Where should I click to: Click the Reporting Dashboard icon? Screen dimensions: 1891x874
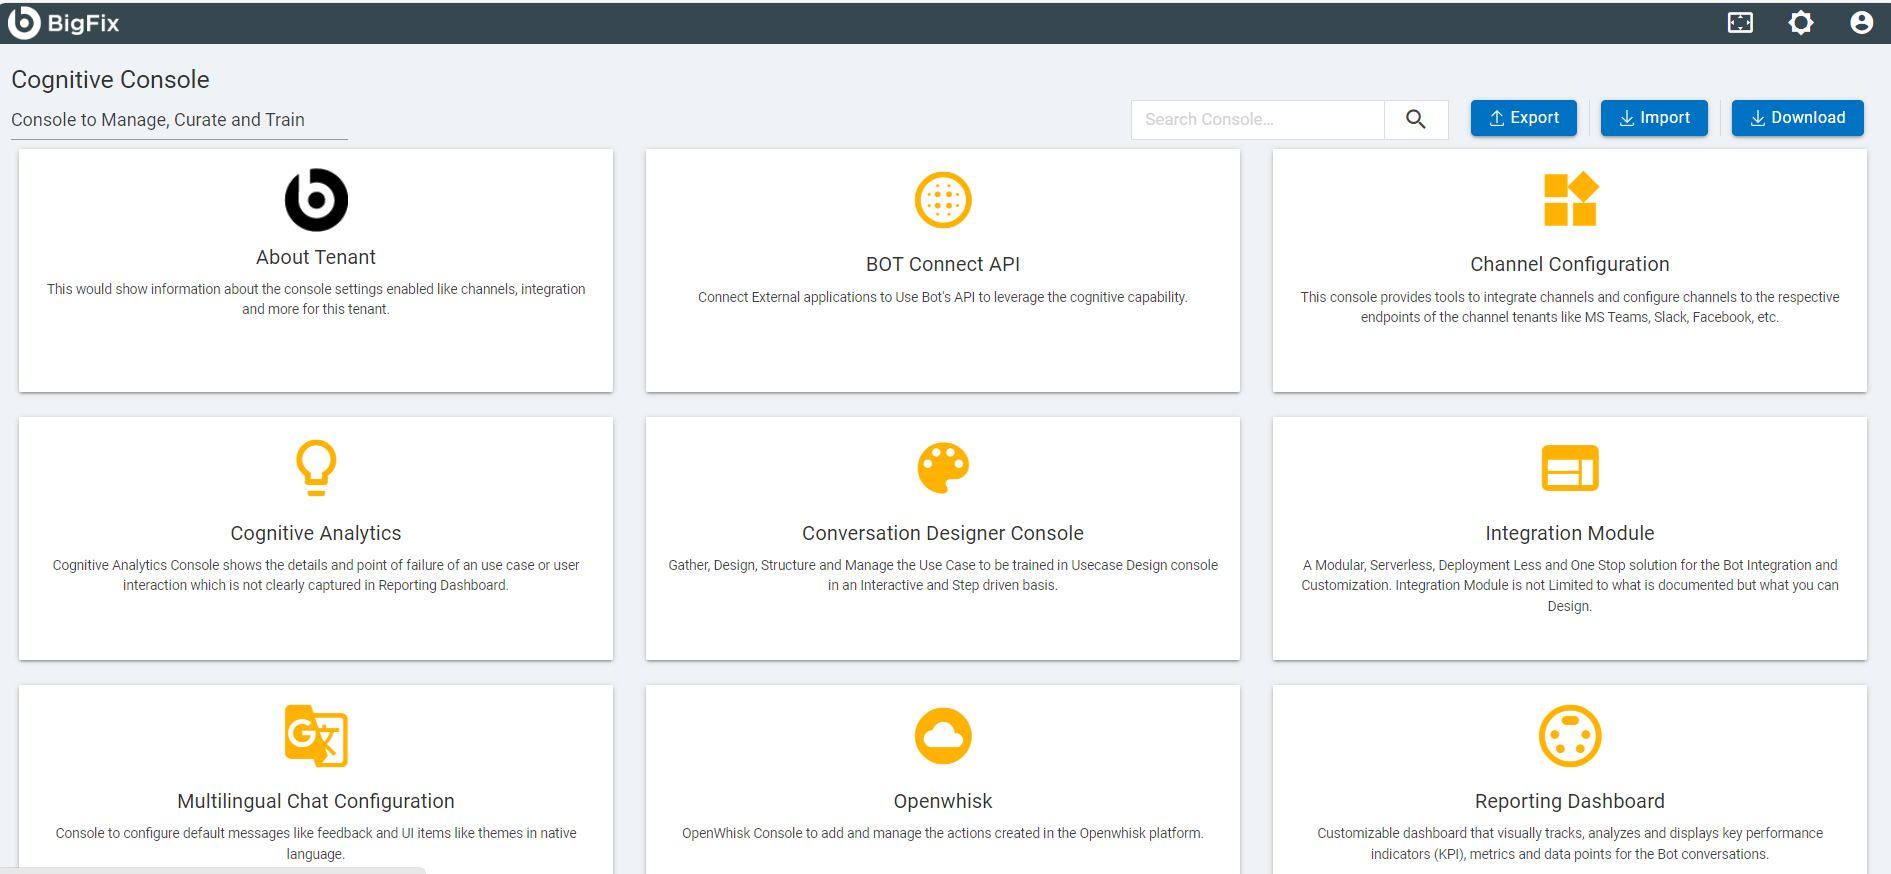(x=1569, y=736)
